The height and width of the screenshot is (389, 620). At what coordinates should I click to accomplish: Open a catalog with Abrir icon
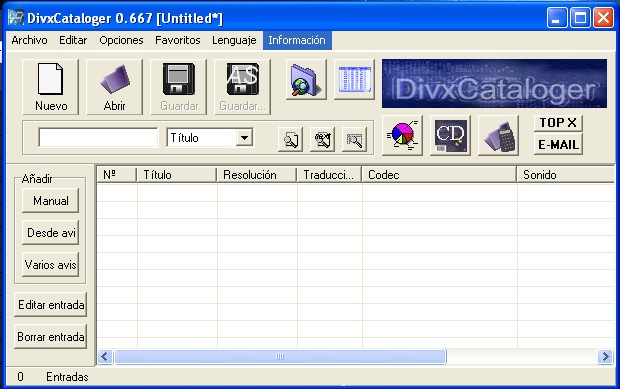114,79
